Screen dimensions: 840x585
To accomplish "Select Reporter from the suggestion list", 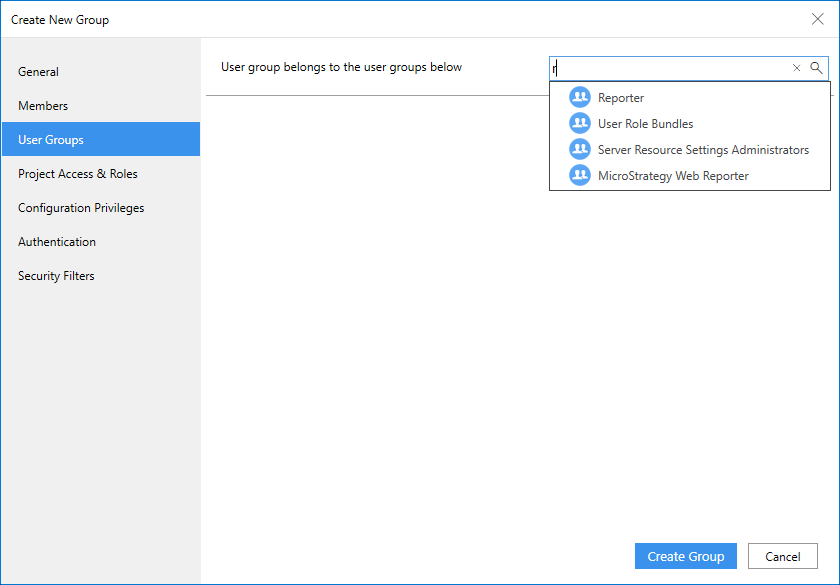I will [x=621, y=98].
